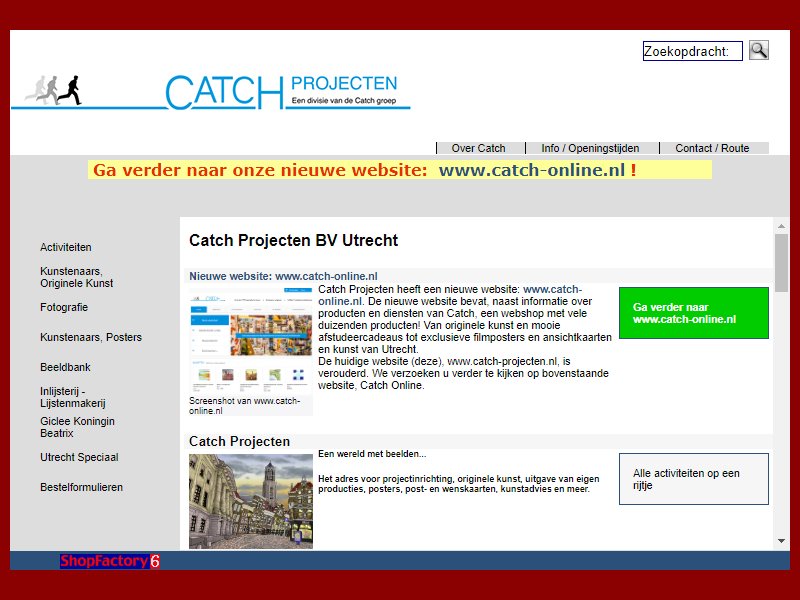Open the Beeldbank sidebar link
The height and width of the screenshot is (600, 800).
pos(65,367)
